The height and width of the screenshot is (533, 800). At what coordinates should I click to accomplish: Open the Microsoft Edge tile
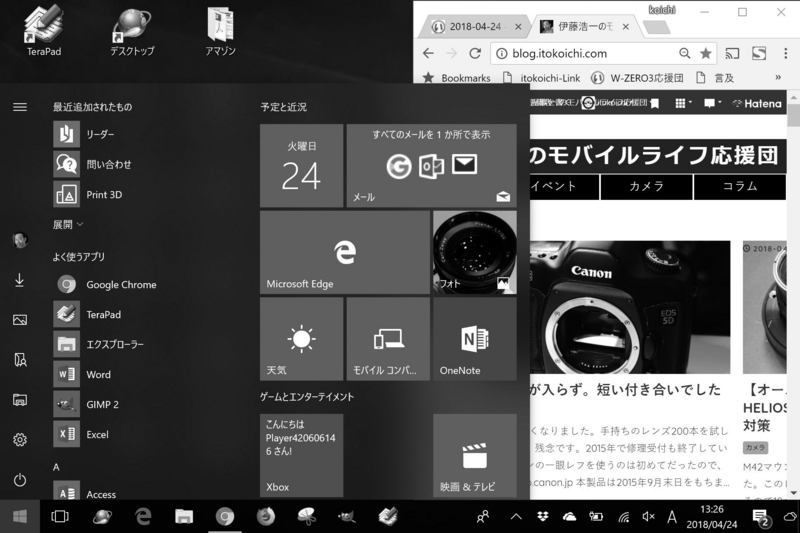click(345, 252)
